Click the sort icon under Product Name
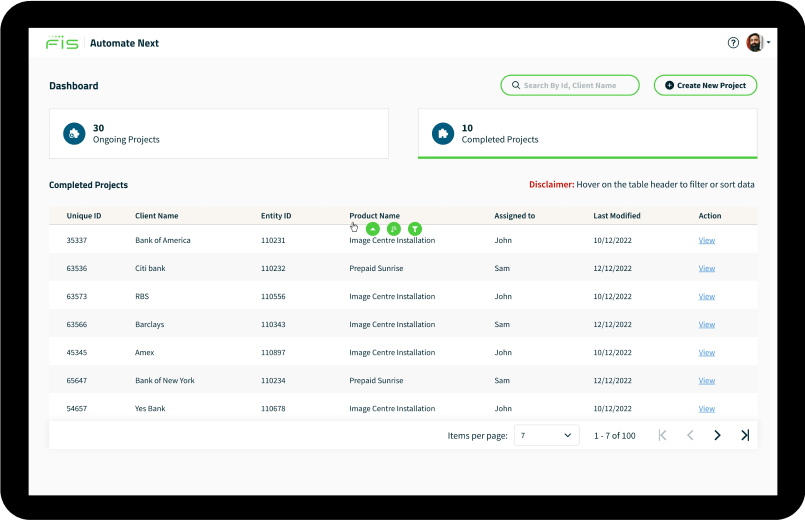This screenshot has height=520, width=805. (394, 229)
